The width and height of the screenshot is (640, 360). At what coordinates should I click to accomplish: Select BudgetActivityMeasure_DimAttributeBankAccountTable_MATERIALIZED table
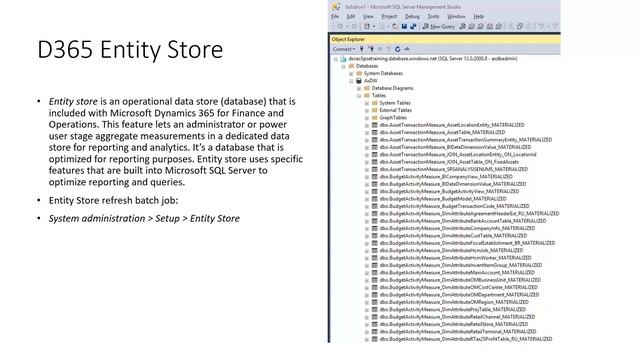pos(463,221)
